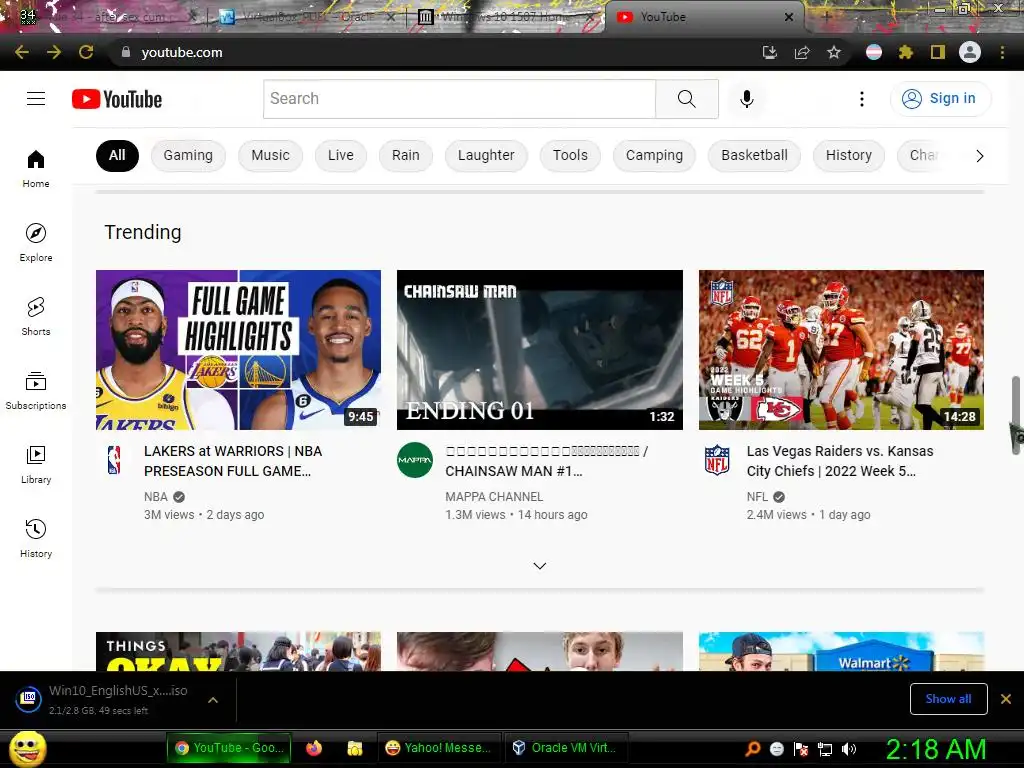This screenshot has width=1024, height=768.
Task: Select the Camping filter chip
Action: (x=654, y=155)
